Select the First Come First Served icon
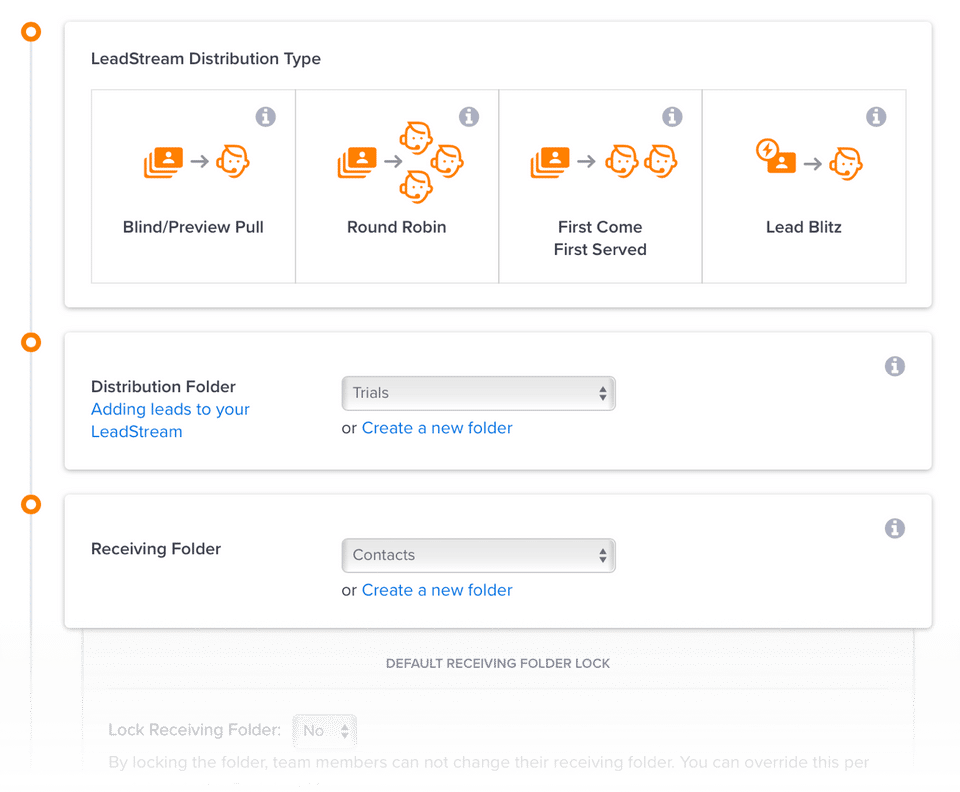Viewport: 960px width, 792px height. (603, 161)
